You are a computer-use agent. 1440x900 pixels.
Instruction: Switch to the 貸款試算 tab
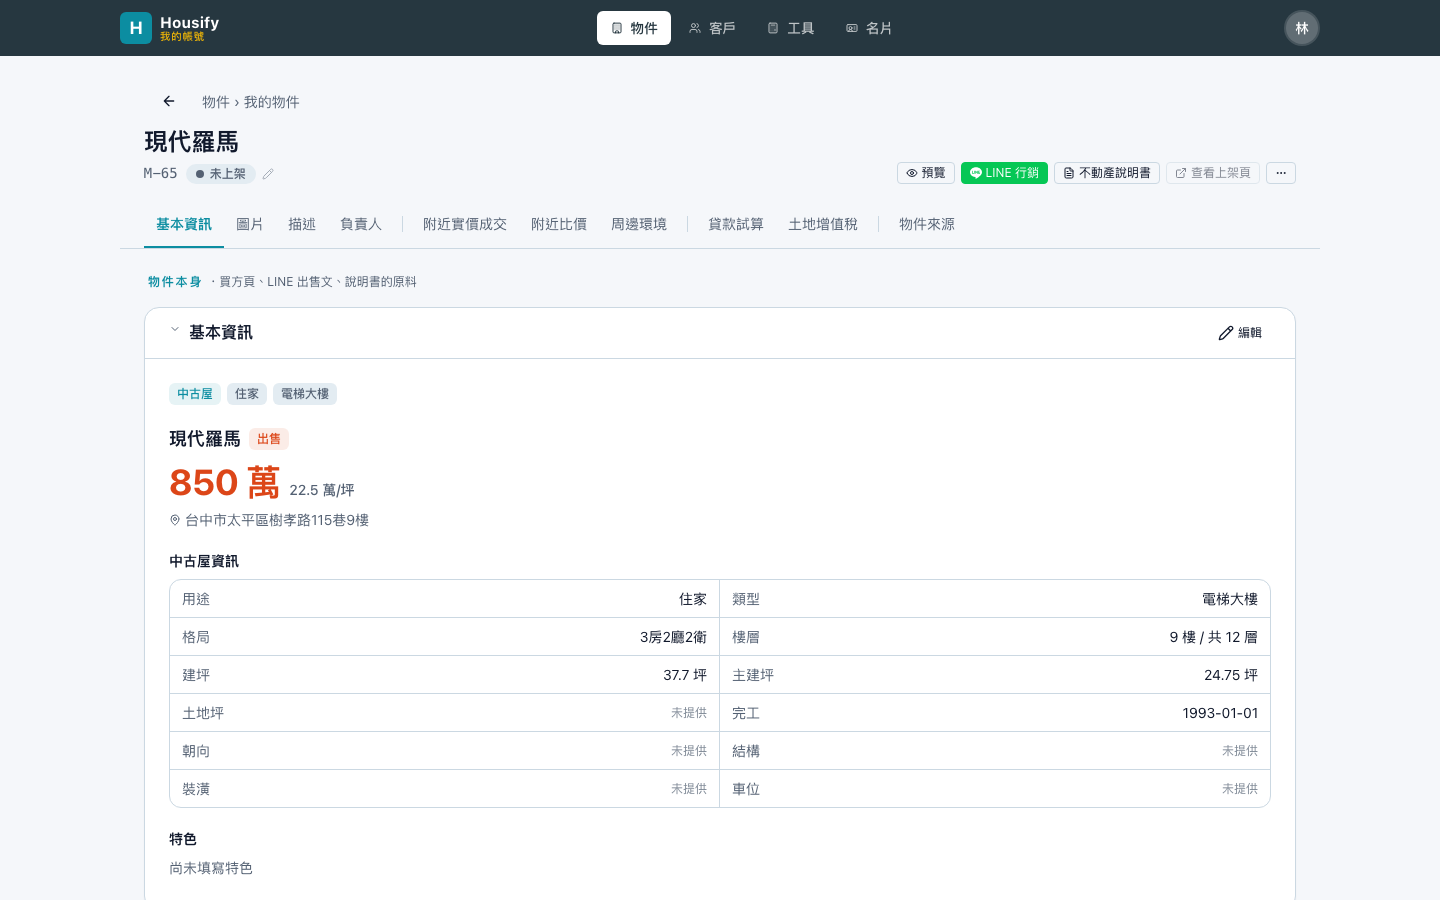pos(736,224)
